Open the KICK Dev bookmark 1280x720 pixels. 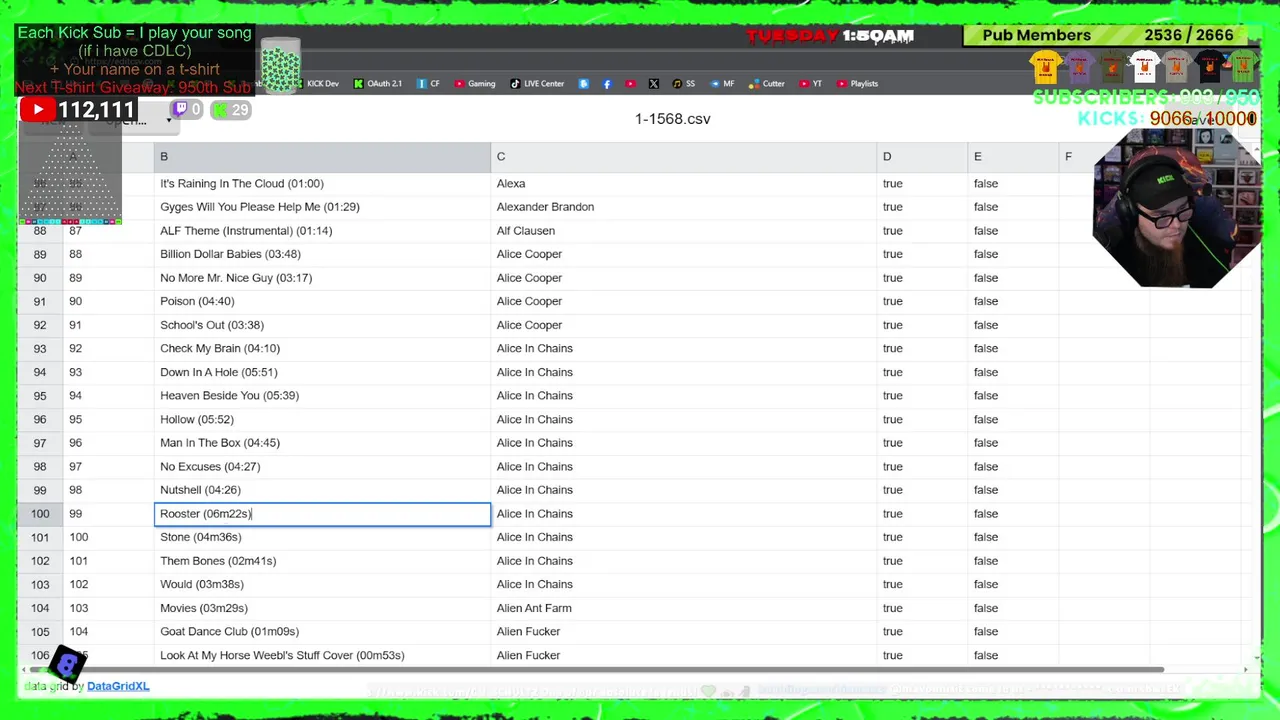pyautogui.click(x=316, y=84)
